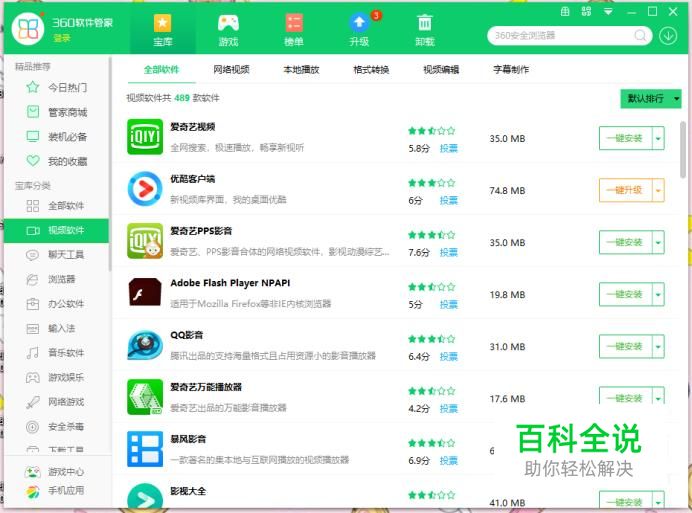This screenshot has width=692, height=513.
Task: Click the 爱奇艺PPS影音 app icon
Action: coord(145,241)
